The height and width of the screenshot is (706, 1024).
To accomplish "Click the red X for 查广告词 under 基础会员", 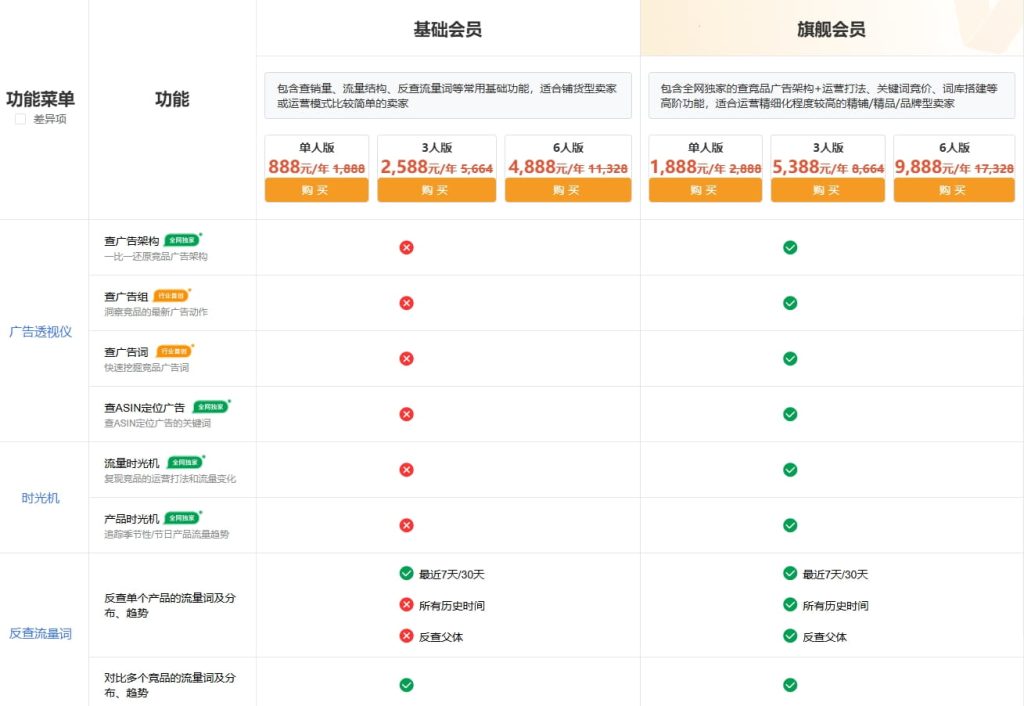I will point(406,358).
